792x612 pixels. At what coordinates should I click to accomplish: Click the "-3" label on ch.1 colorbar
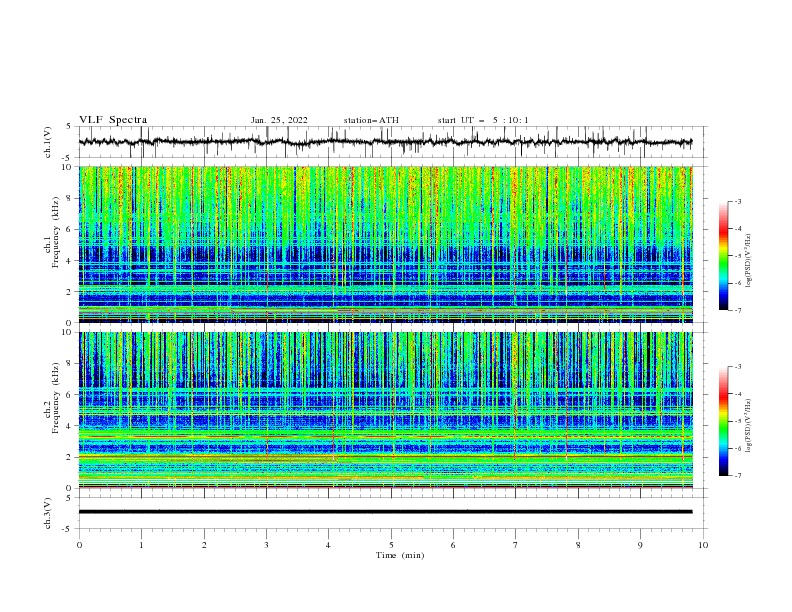coord(737,201)
